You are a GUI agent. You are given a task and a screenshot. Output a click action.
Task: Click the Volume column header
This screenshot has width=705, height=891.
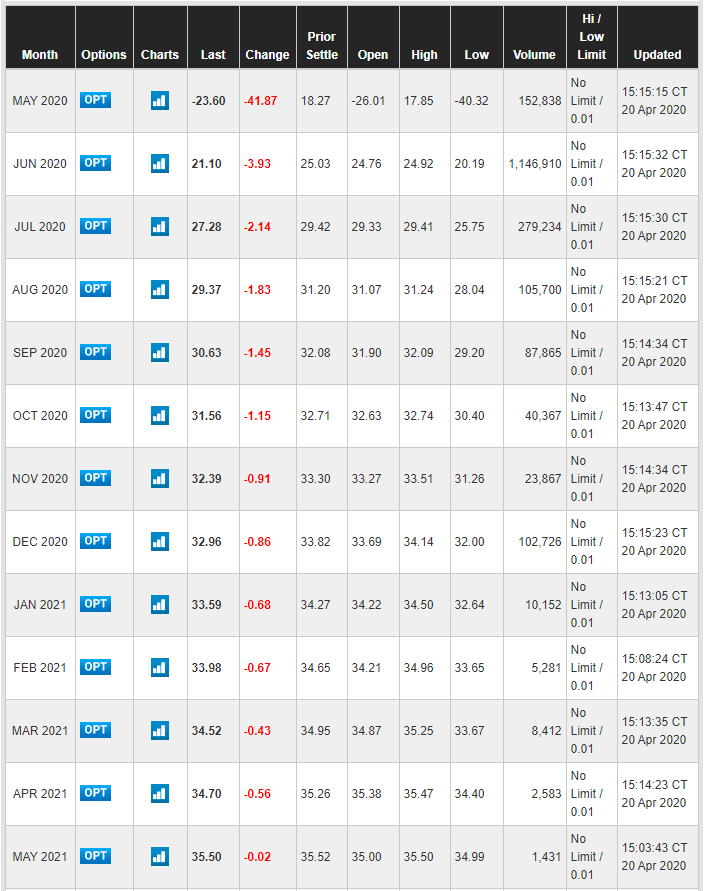[534, 55]
